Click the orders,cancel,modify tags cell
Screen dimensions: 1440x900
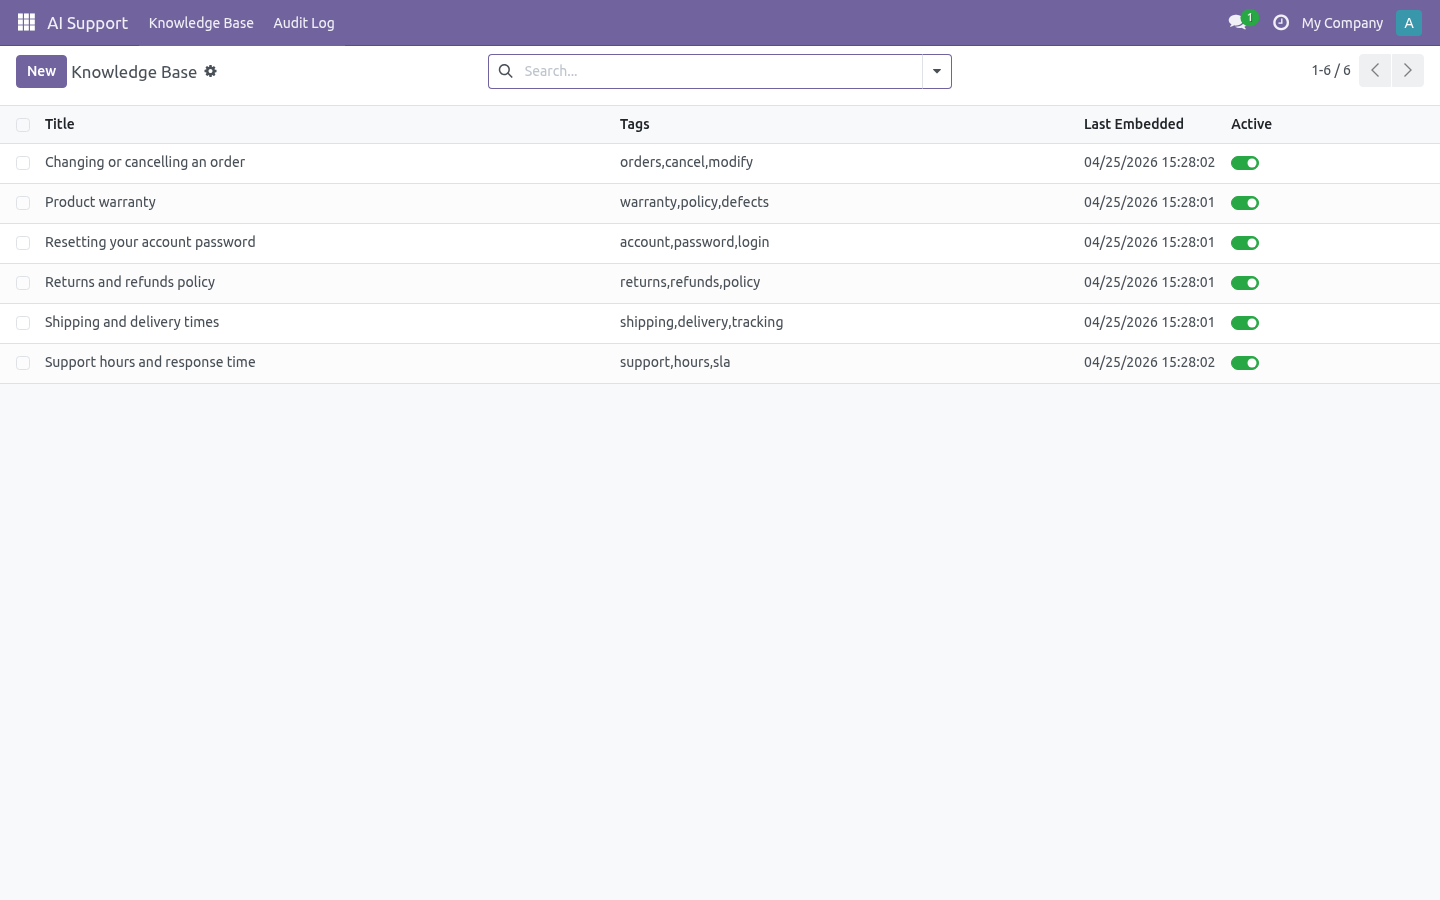point(686,162)
